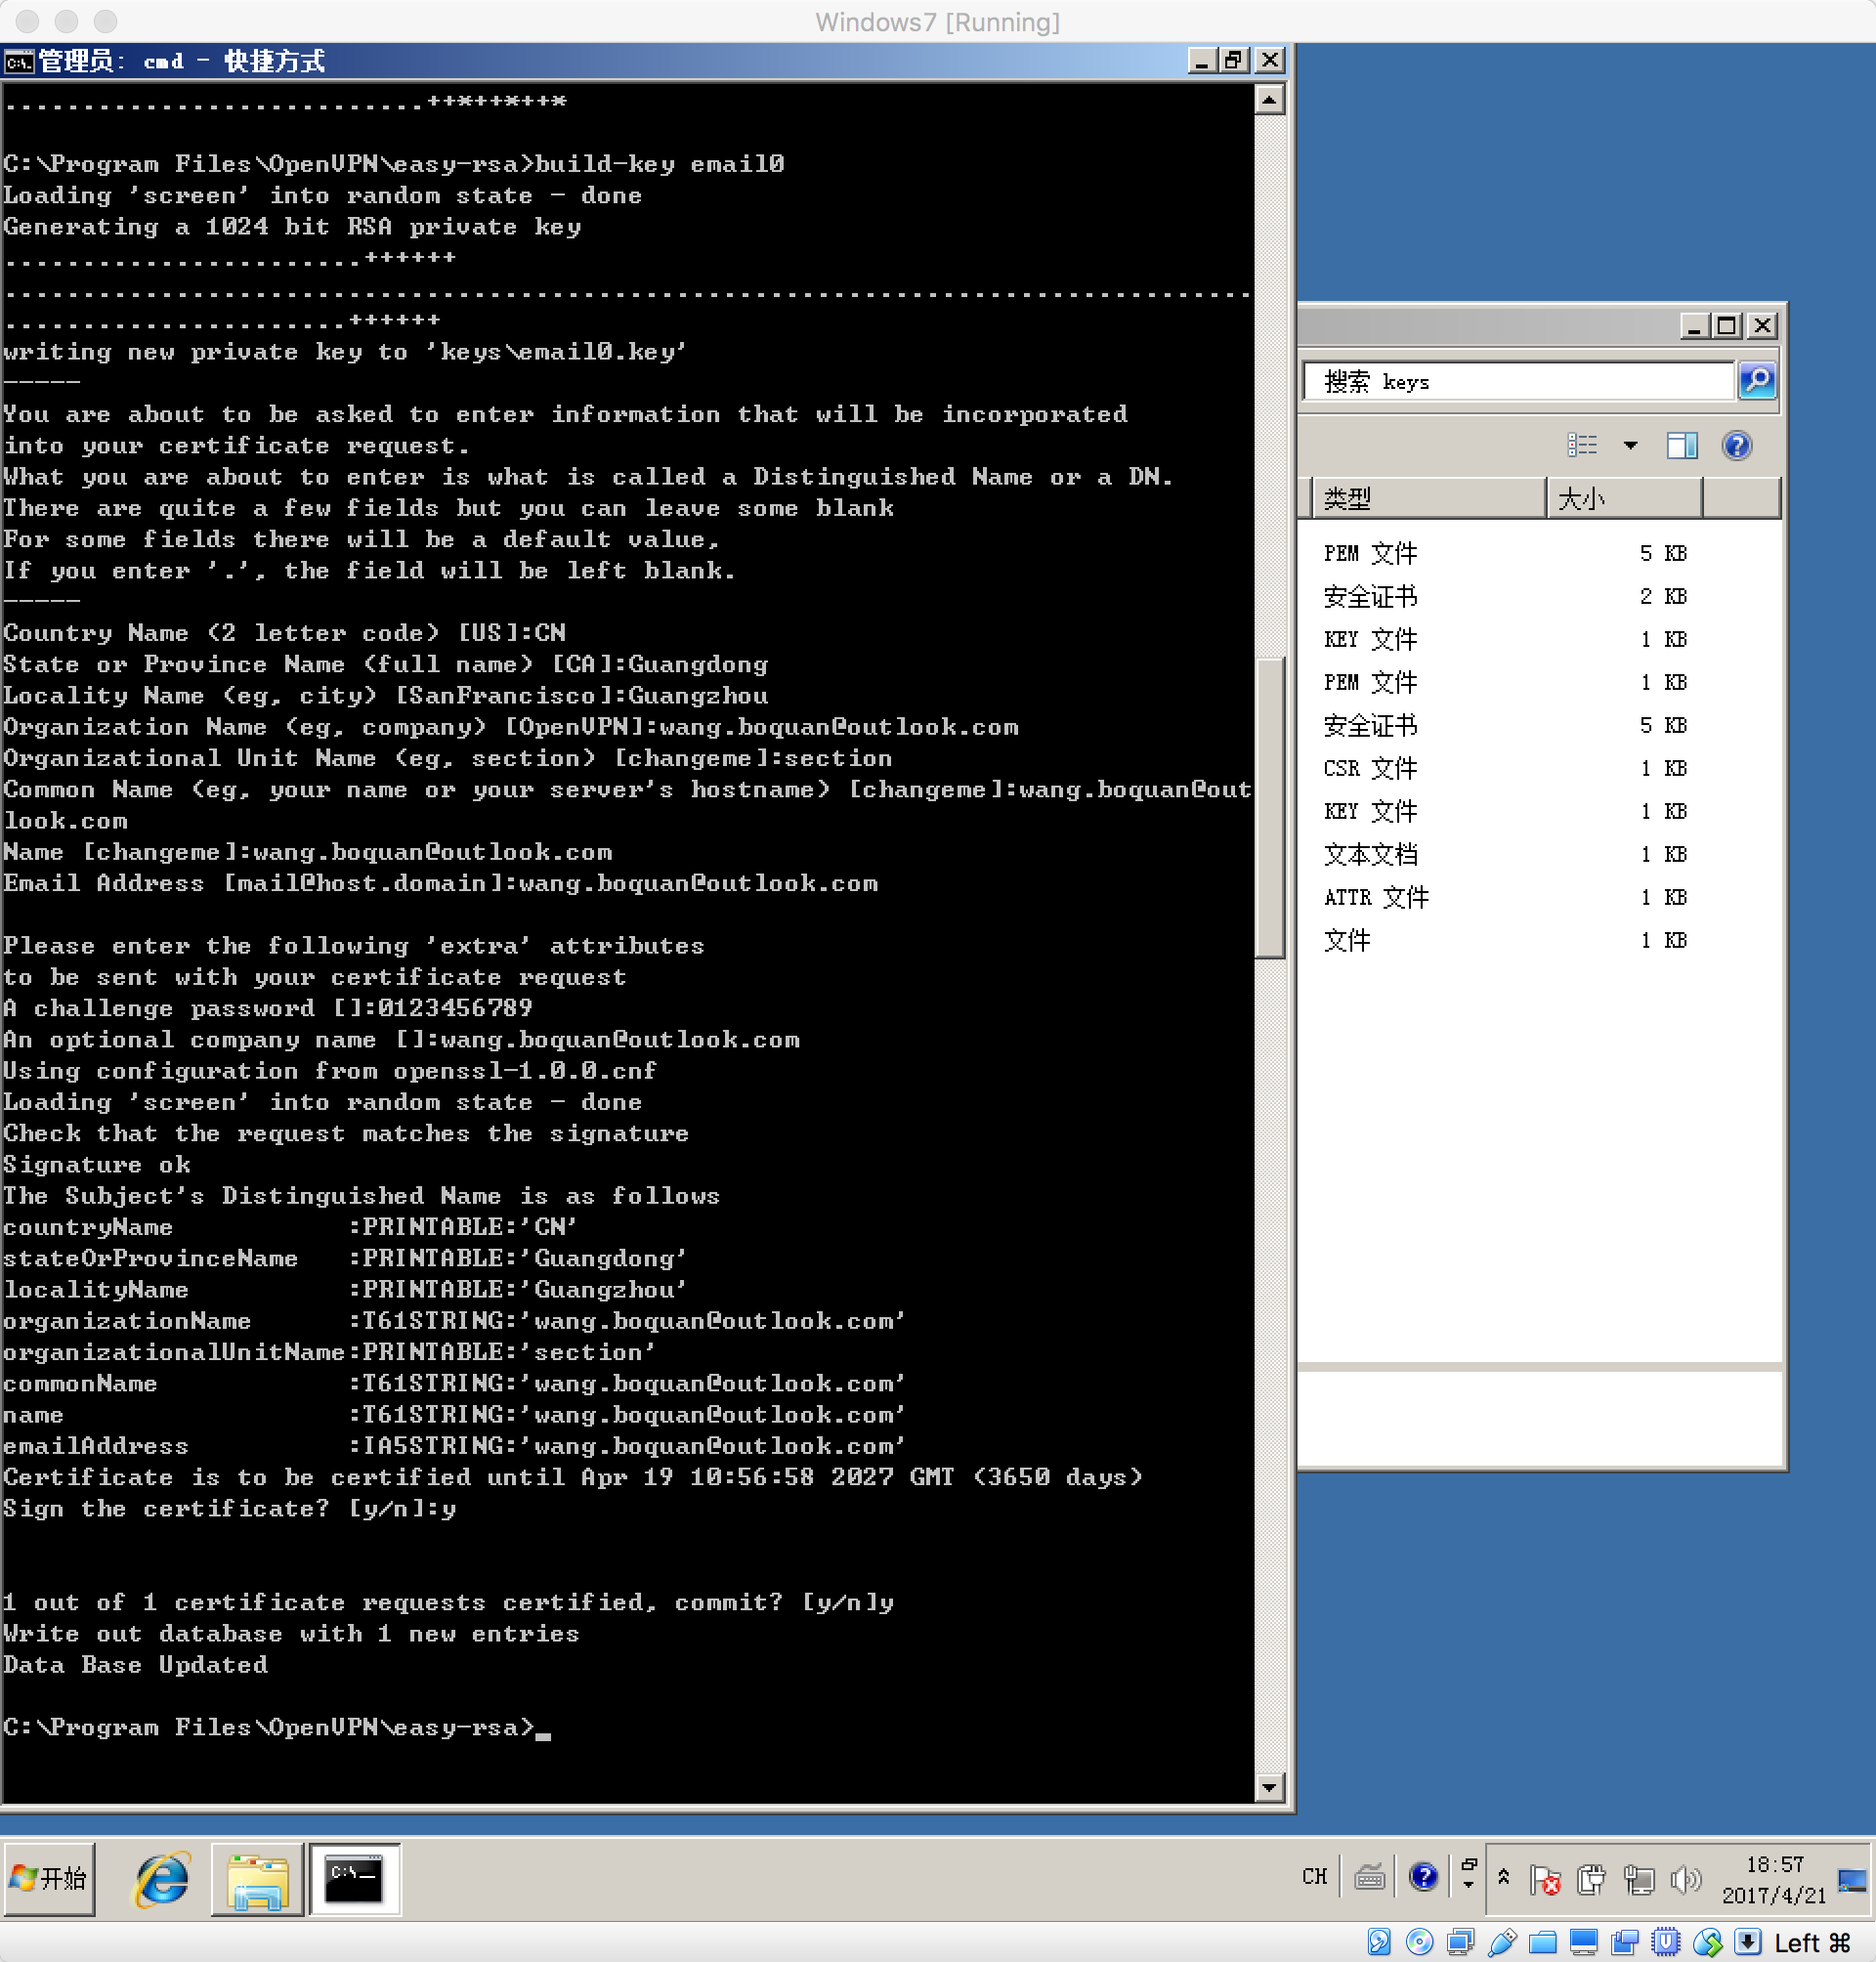Screen dimensions: 1876x1962
Task: Open the Action Center flag icon
Action: coord(1545,1879)
